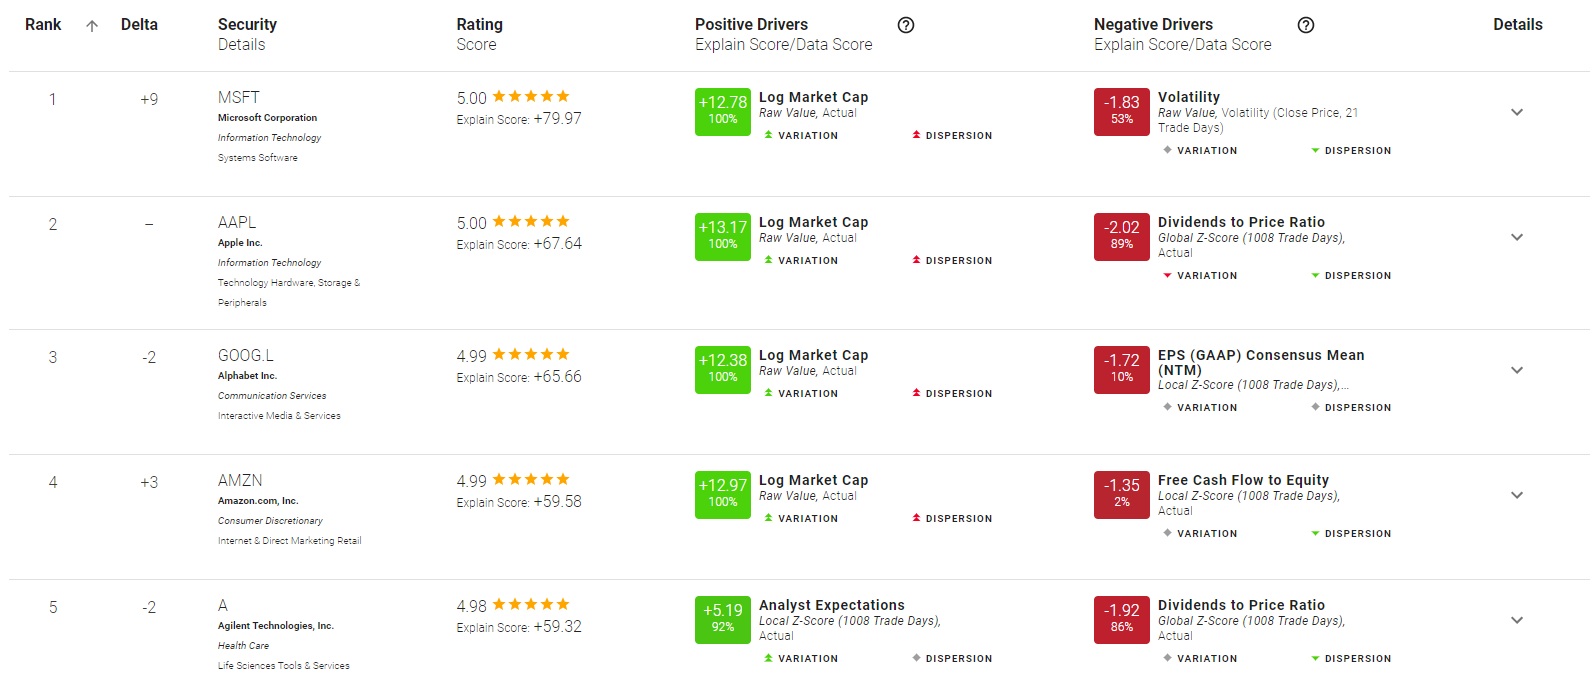Click Agilent's red -1.92 Dividends badge

[1122, 619]
